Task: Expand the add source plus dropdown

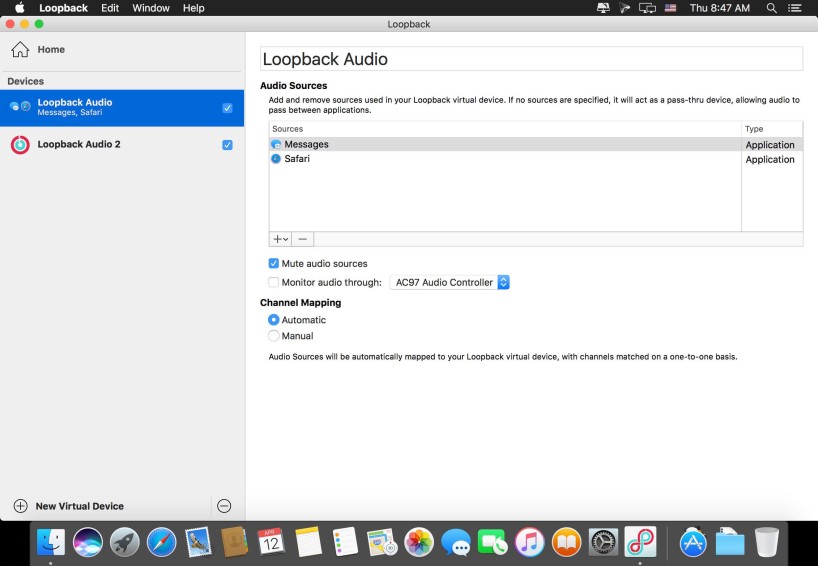Action: pyautogui.click(x=280, y=239)
